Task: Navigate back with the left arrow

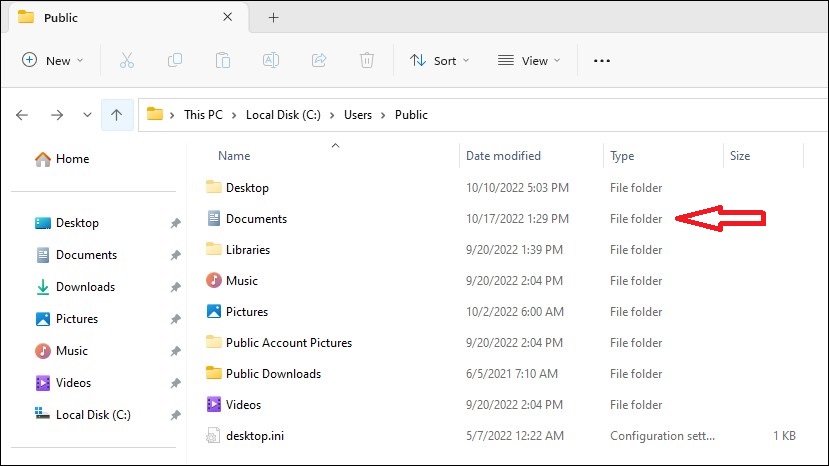Action: pyautogui.click(x=22, y=115)
